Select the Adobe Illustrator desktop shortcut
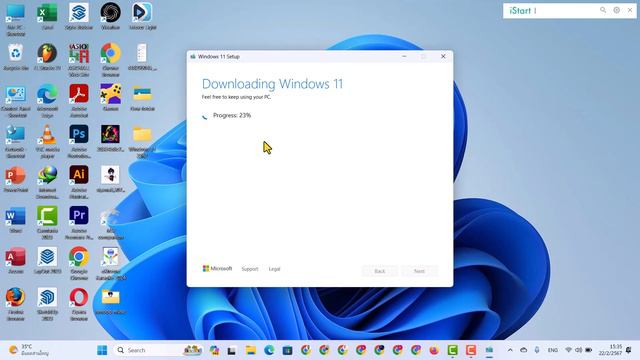This screenshot has width=640, height=360. (79, 182)
